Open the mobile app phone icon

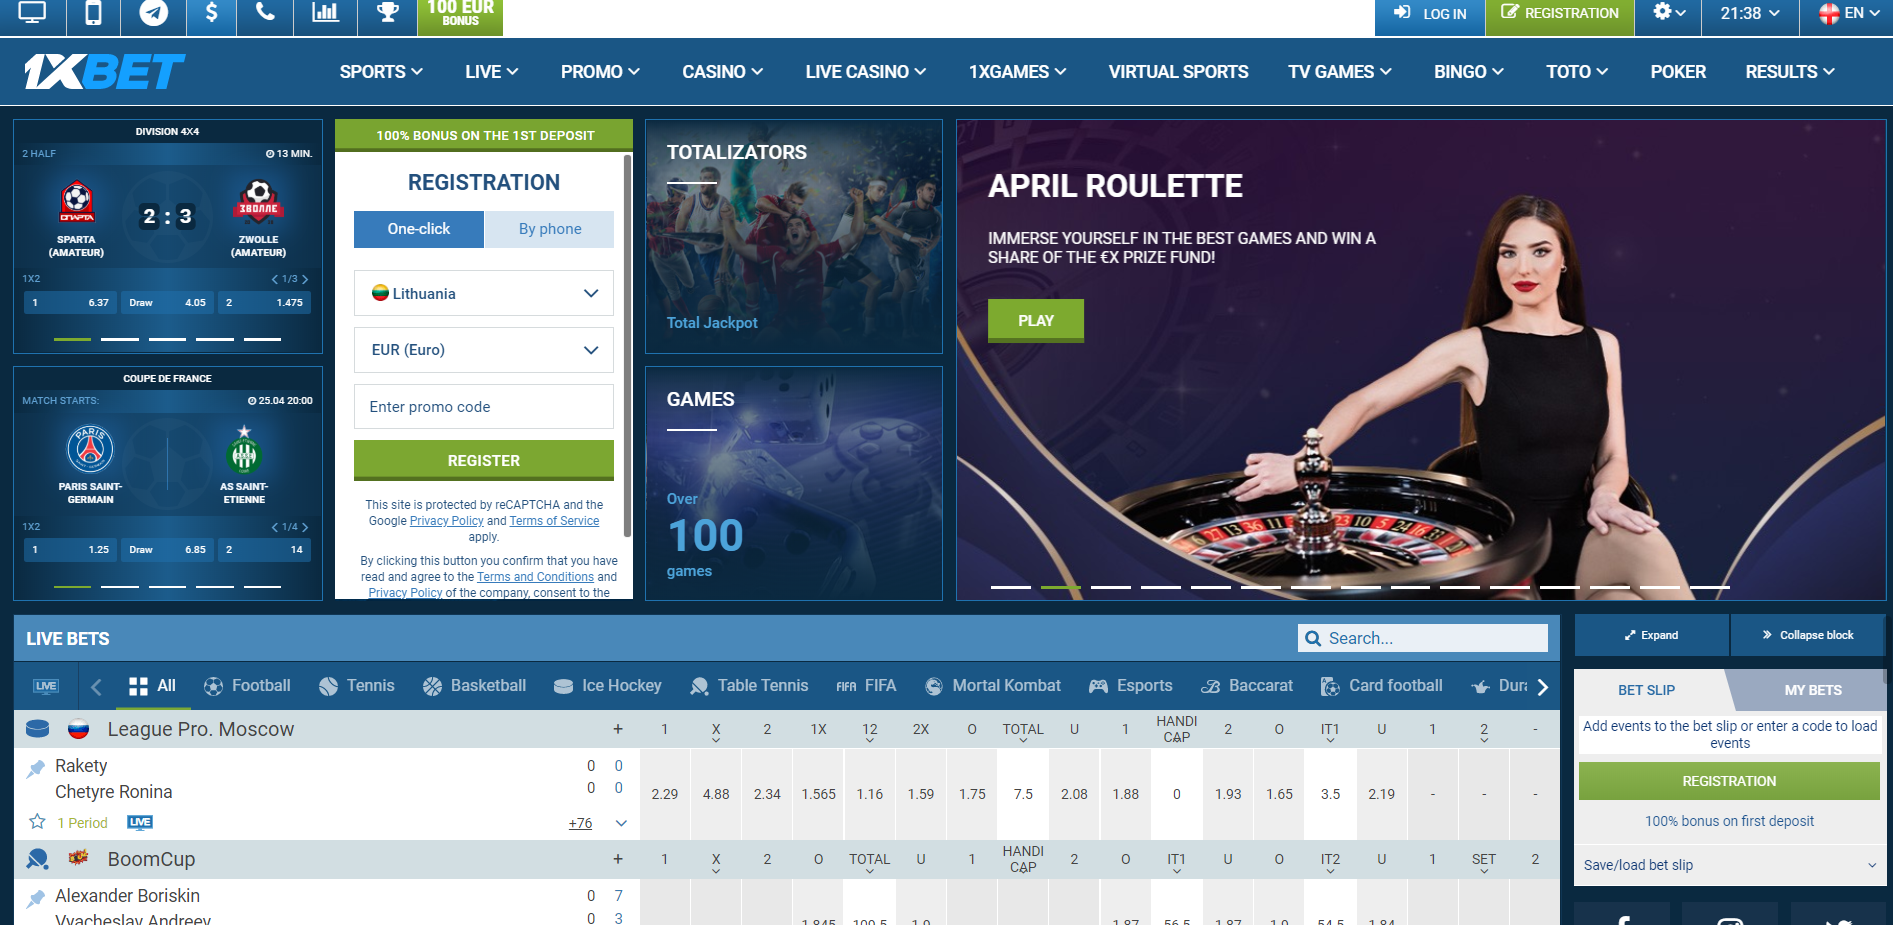(x=93, y=13)
